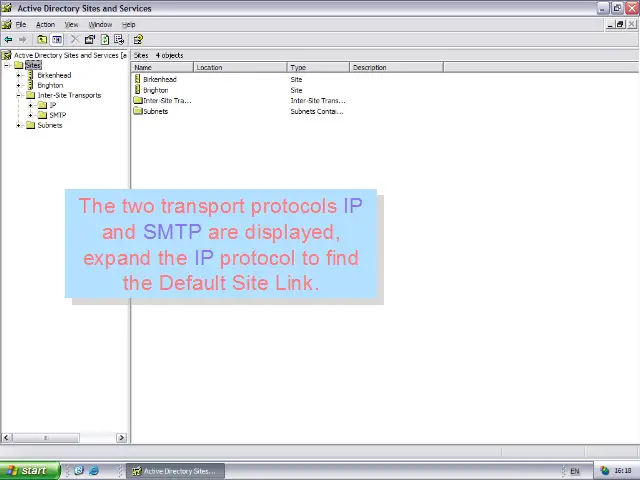Click the quick launch icon beside Start
Image resolution: width=640 pixels, height=480 pixels.
[x=79, y=470]
